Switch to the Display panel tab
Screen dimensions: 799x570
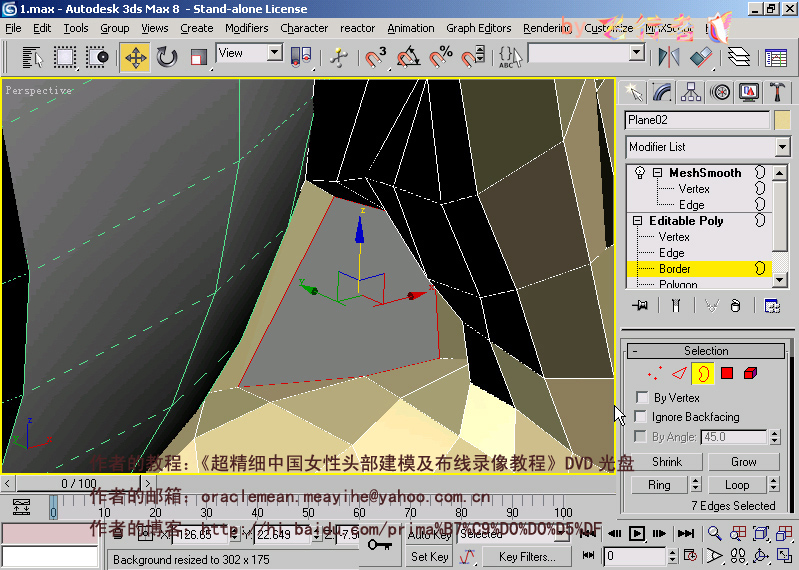pos(749,92)
